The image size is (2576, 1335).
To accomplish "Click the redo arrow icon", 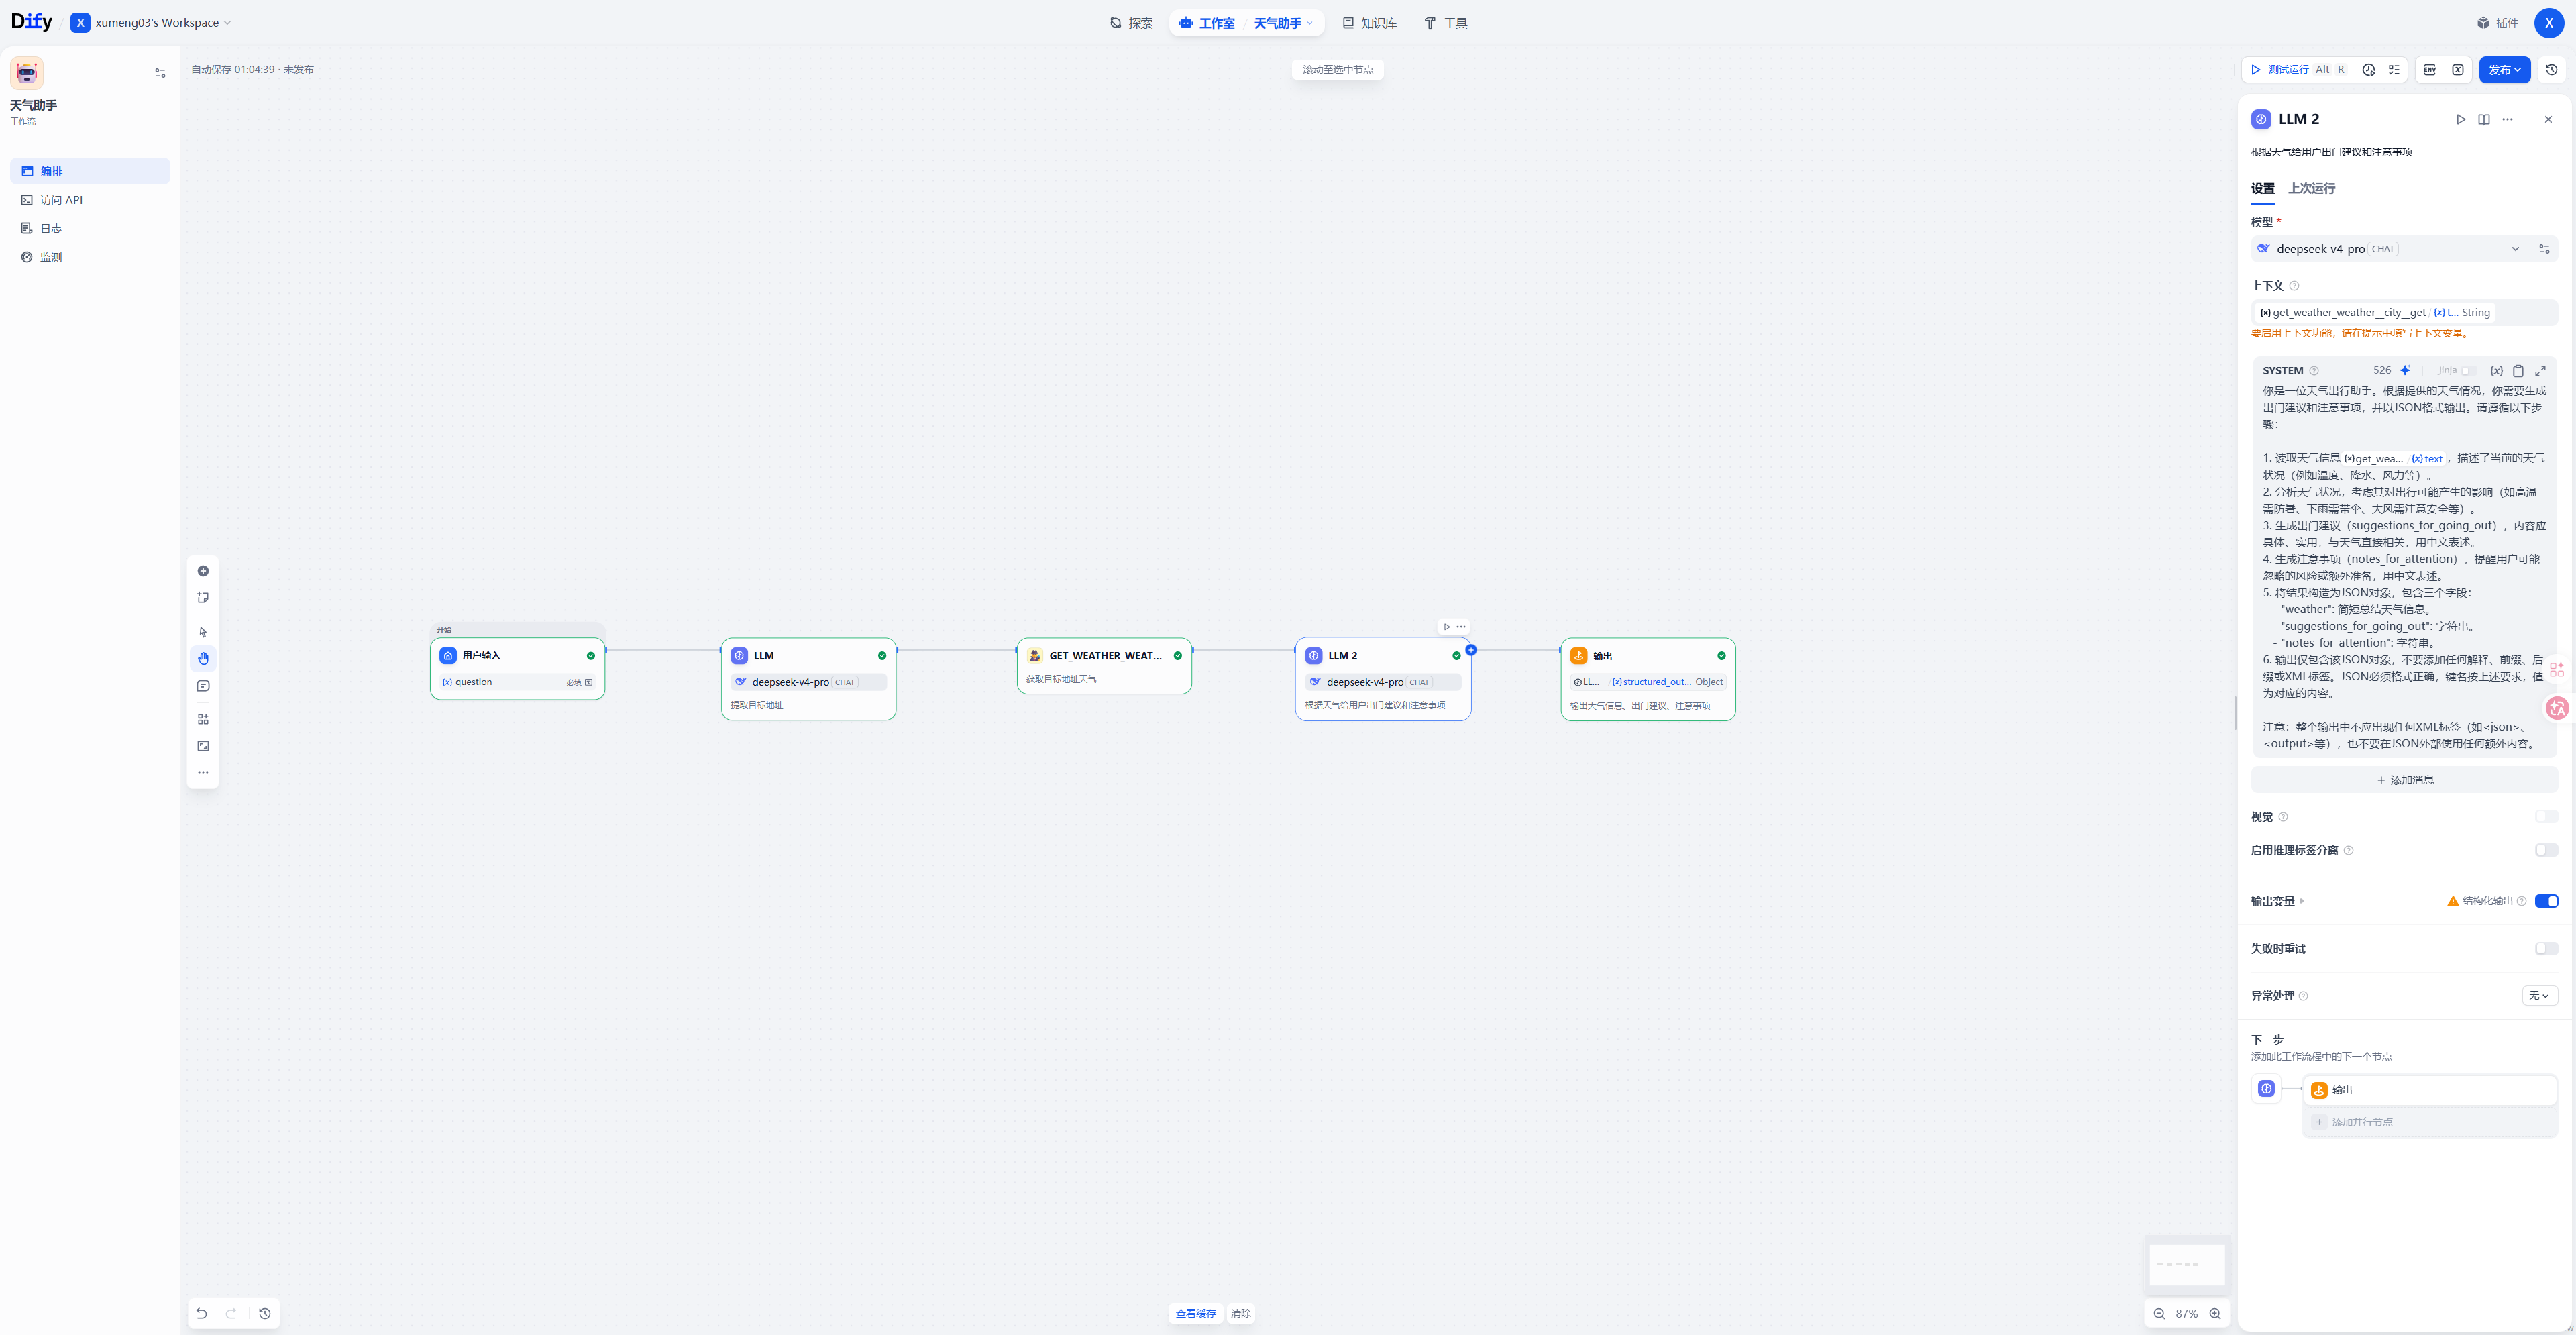I will pyautogui.click(x=231, y=1313).
